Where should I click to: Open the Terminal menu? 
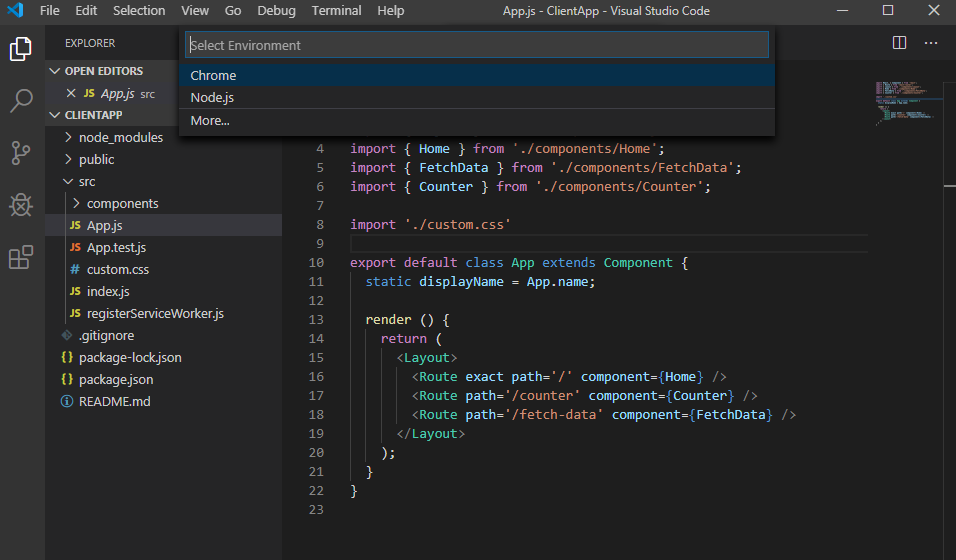(337, 10)
